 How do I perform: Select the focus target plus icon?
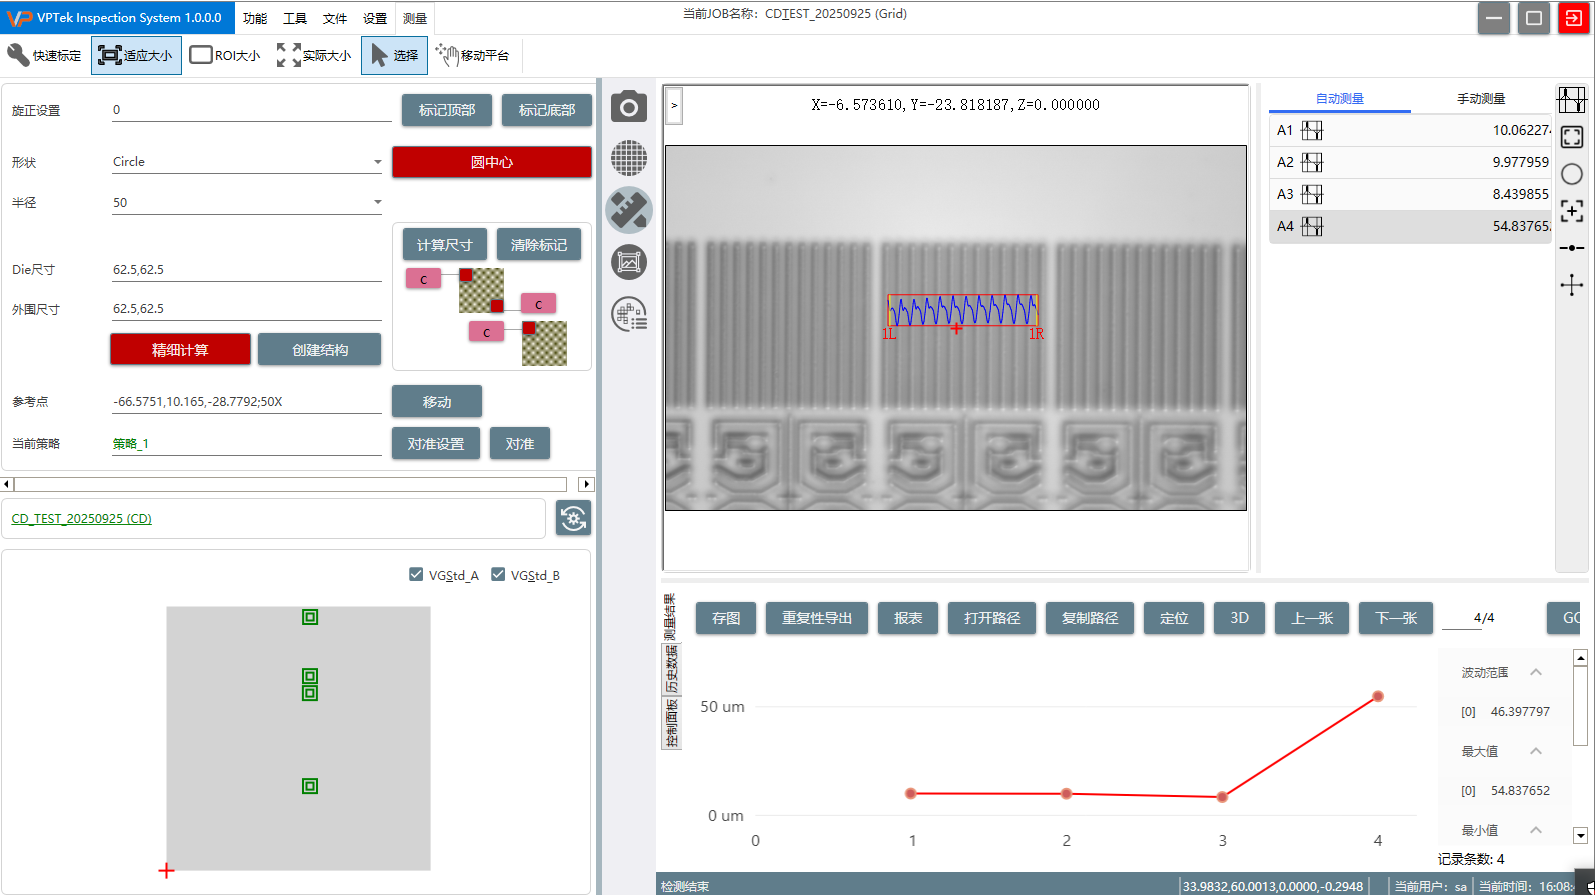coord(1572,211)
